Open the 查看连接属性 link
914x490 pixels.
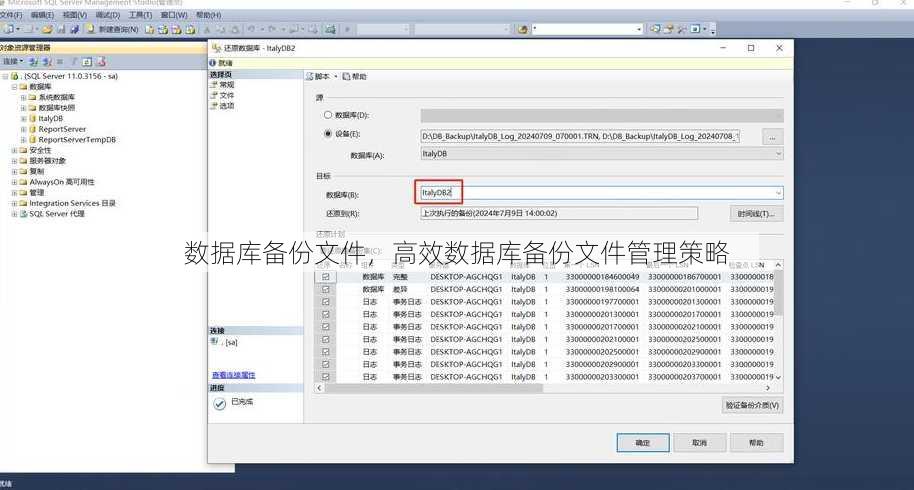[234, 375]
